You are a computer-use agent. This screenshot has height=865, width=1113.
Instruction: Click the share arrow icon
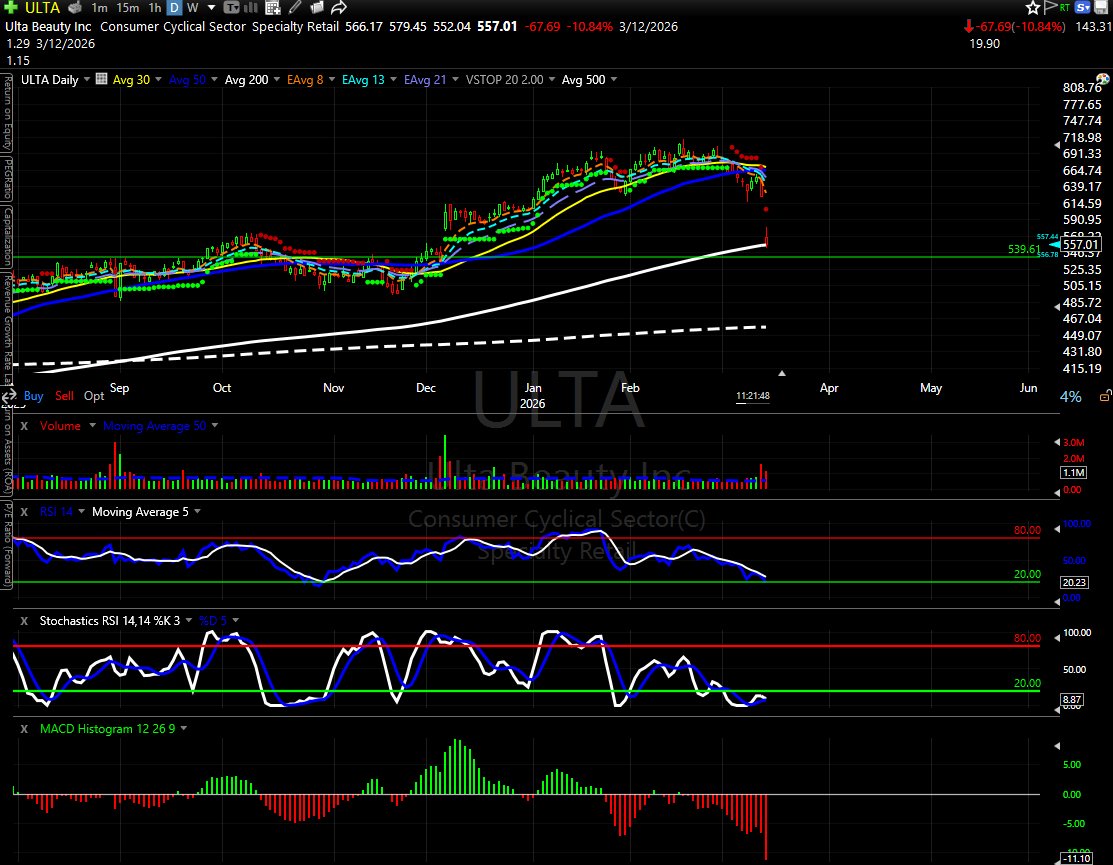pos(339,8)
